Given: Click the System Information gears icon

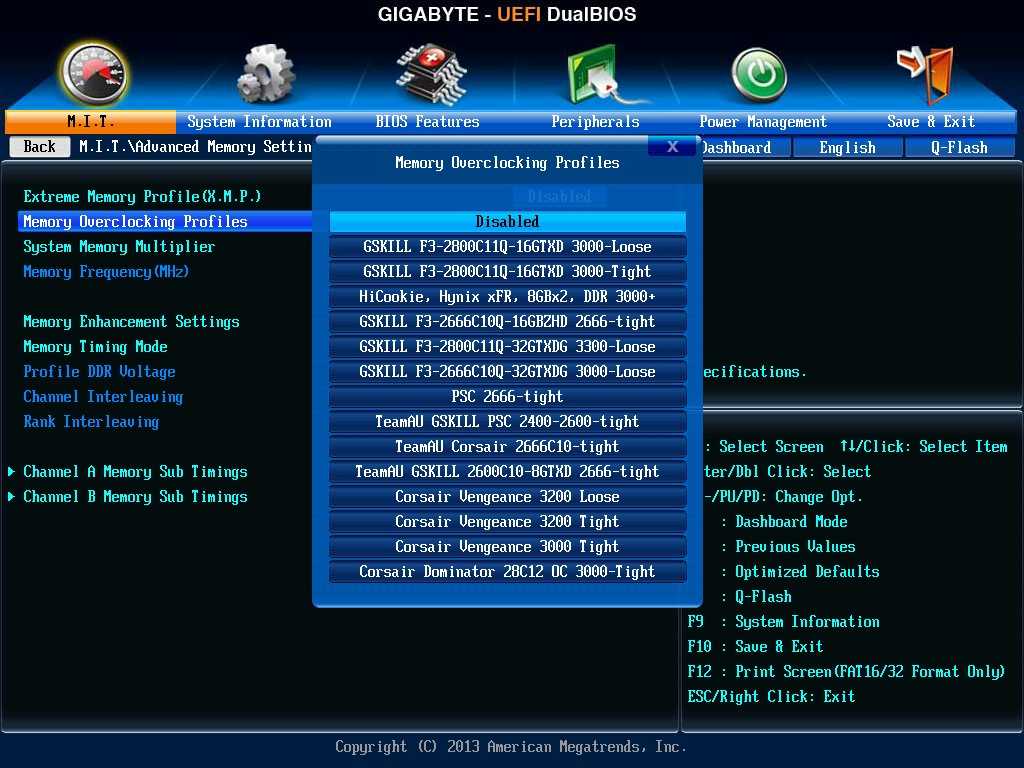Looking at the screenshot, I should coord(265,75).
